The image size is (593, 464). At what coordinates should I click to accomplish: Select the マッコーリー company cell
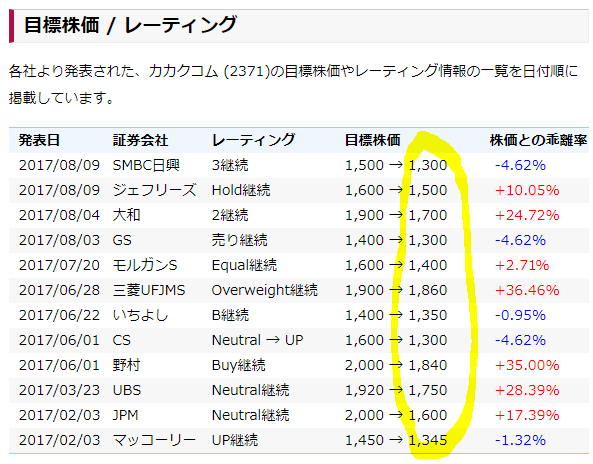click(154, 440)
